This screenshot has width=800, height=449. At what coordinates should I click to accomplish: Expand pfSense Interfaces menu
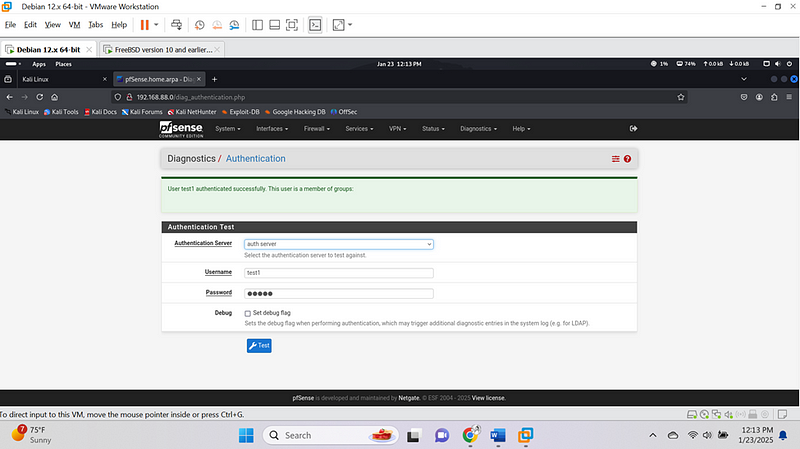click(x=272, y=129)
